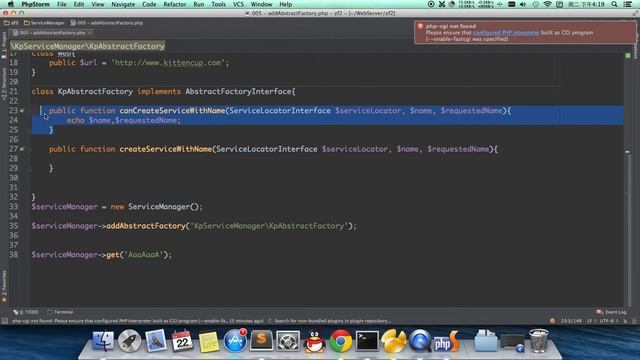Open the configured PHP interpreter link
Screen dimensions: 640x360
pos(506,32)
